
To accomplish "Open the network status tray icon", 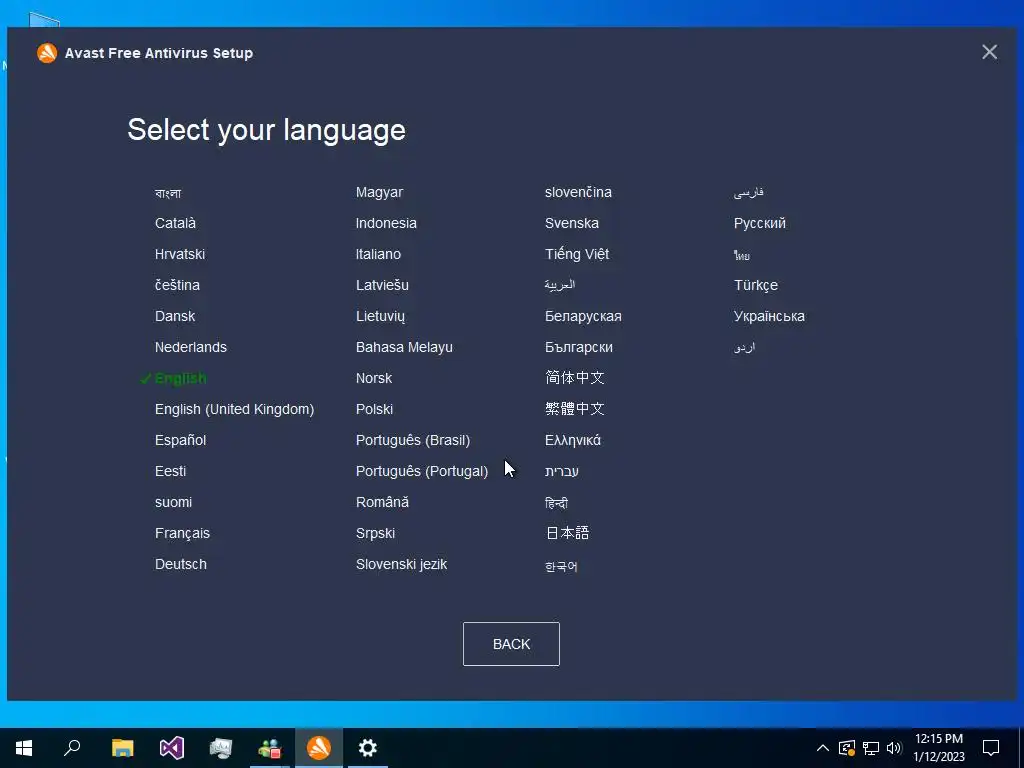I will [x=871, y=748].
